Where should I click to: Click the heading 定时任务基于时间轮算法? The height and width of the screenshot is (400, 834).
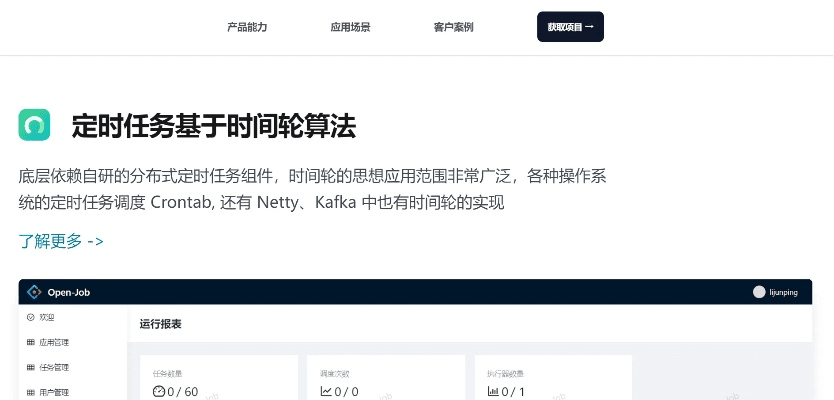point(214,127)
